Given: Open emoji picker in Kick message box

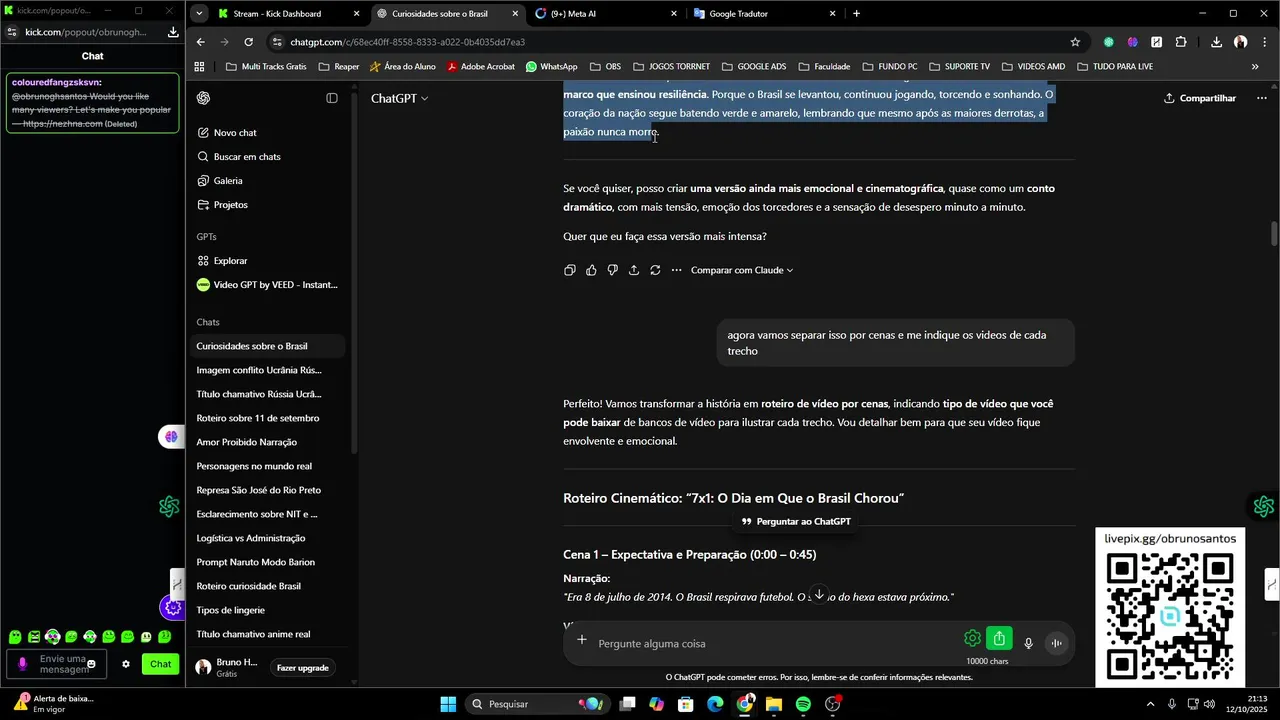Looking at the screenshot, I should [91, 664].
